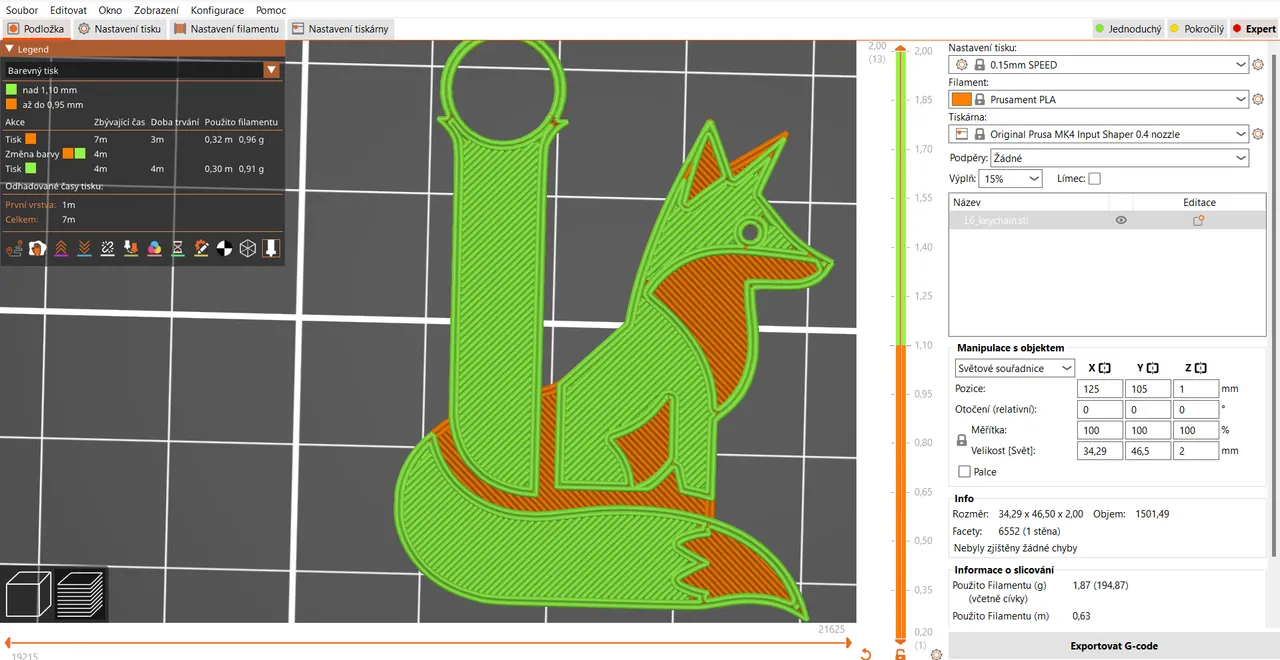Enable the Límec (brim) checkbox
The width and height of the screenshot is (1280, 660).
[x=1094, y=178]
